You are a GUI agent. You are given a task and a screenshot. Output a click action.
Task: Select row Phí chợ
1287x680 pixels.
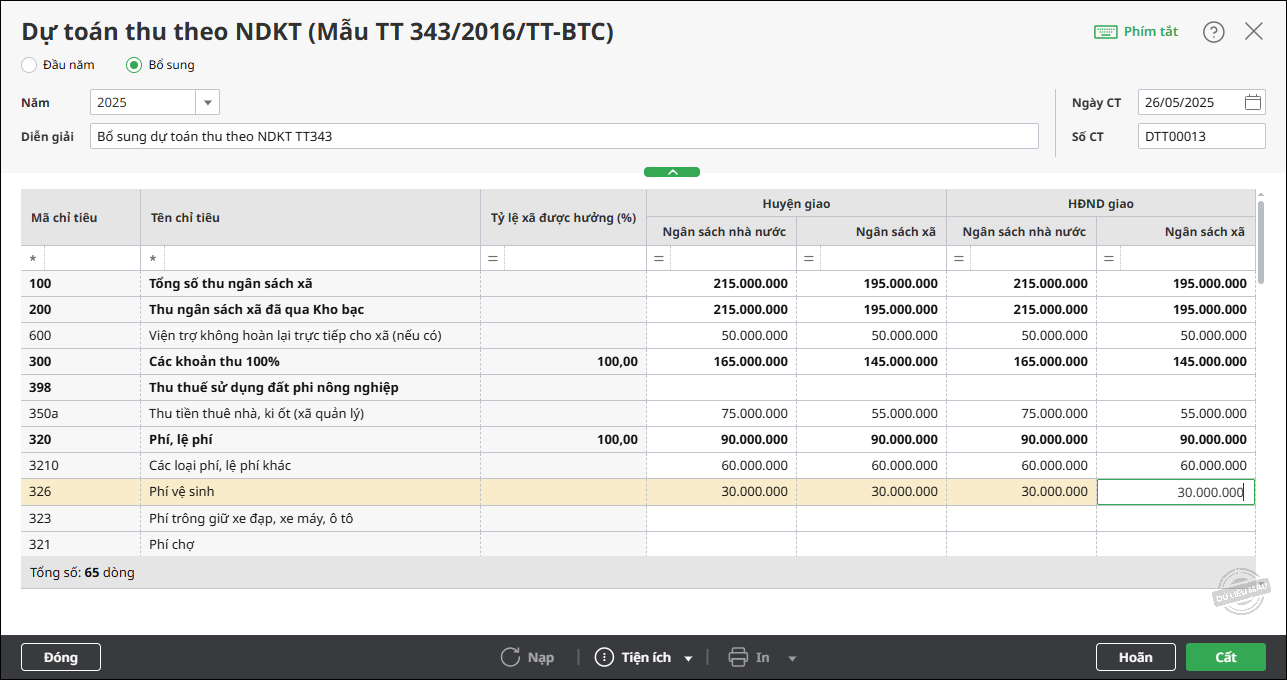click(638, 544)
